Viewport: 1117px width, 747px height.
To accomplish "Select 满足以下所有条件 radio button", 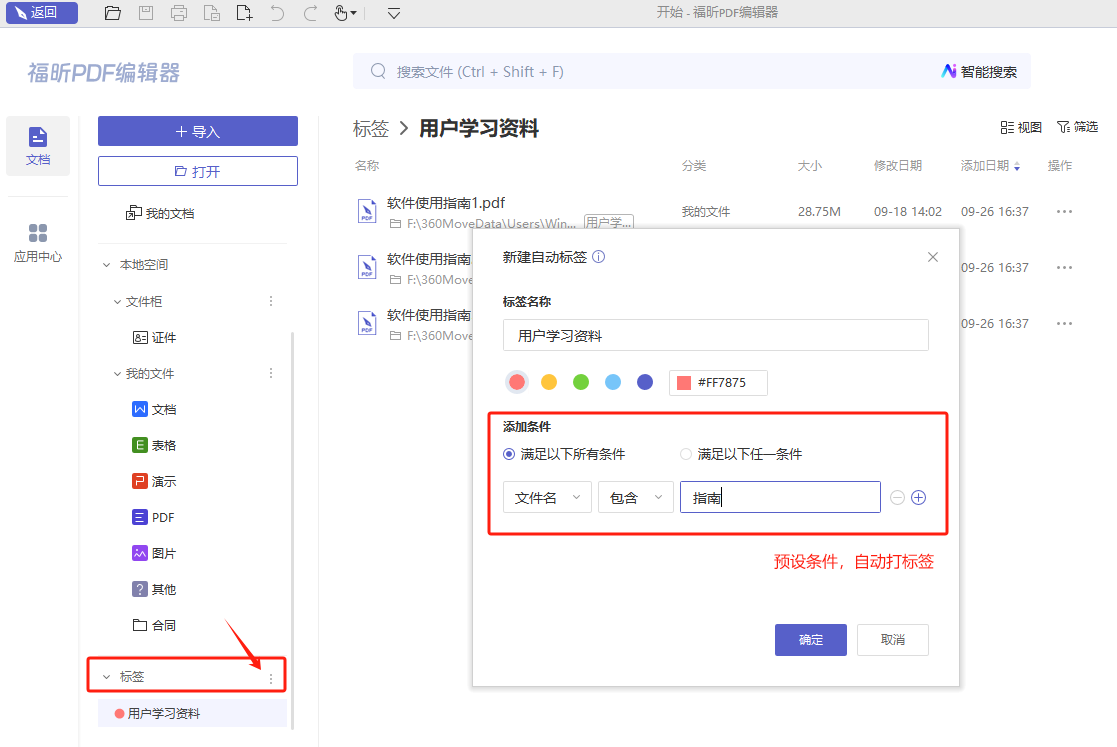I will point(509,454).
